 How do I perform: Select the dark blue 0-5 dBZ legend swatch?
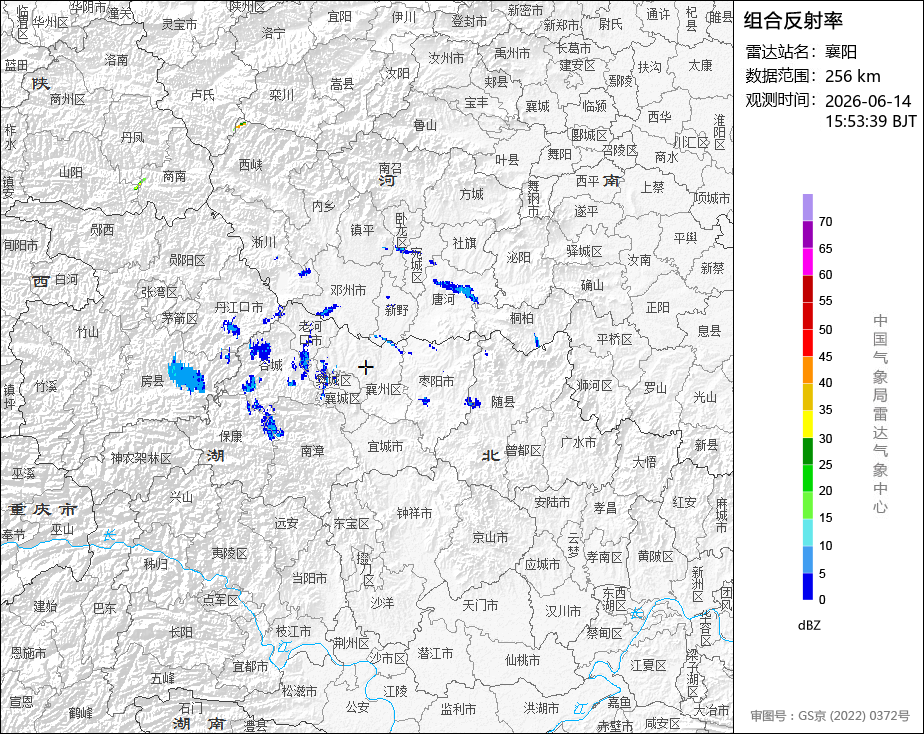pyautogui.click(x=807, y=586)
